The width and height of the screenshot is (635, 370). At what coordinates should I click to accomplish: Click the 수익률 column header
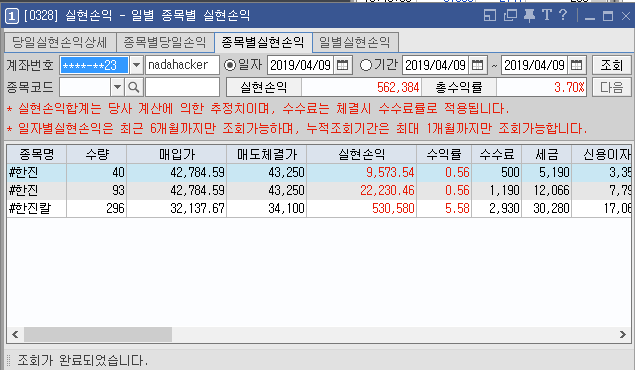(444, 154)
